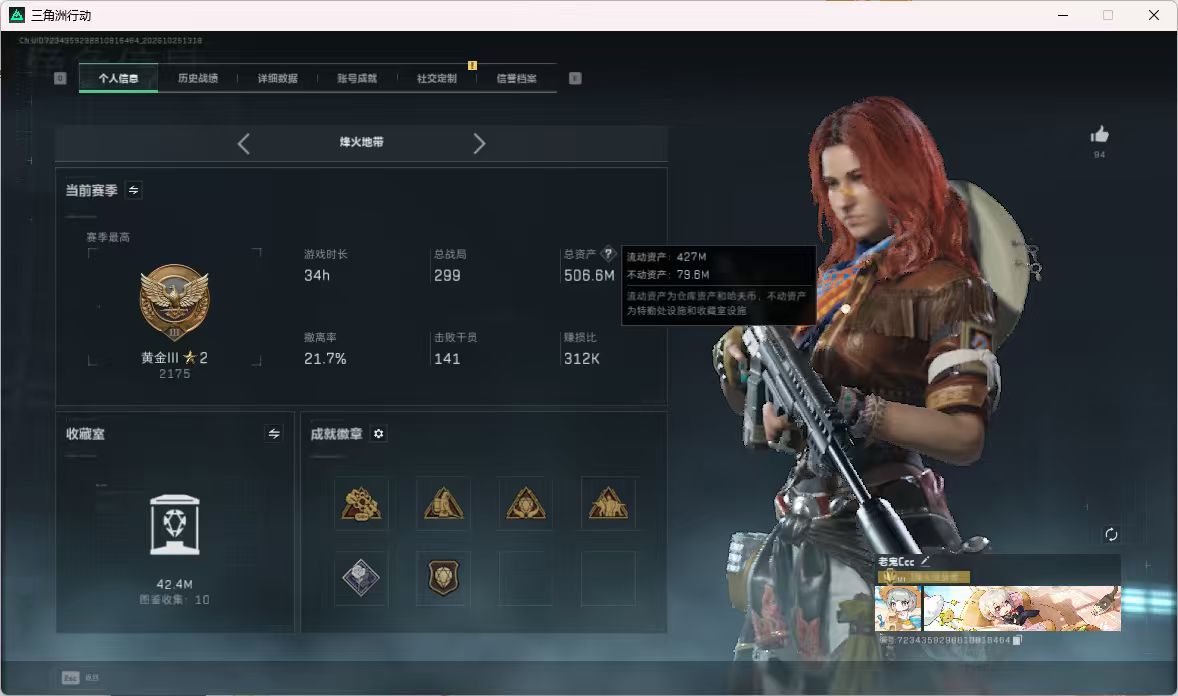
Task: Go to the 账号成就 tab
Action: 357,78
